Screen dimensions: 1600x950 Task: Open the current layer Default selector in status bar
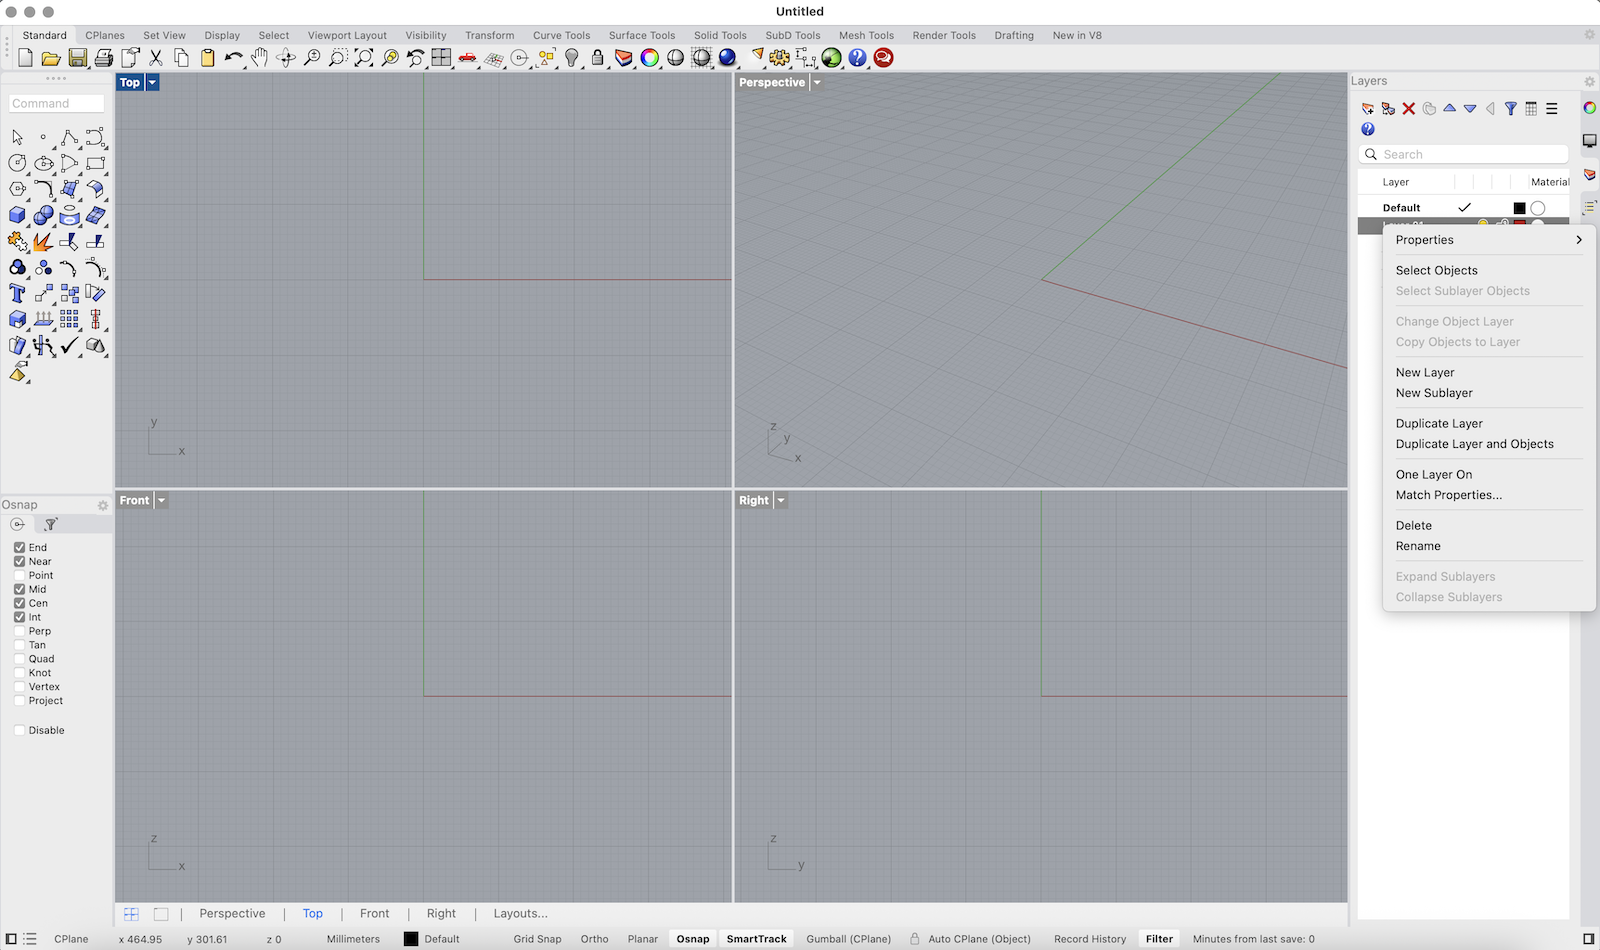tap(432, 939)
